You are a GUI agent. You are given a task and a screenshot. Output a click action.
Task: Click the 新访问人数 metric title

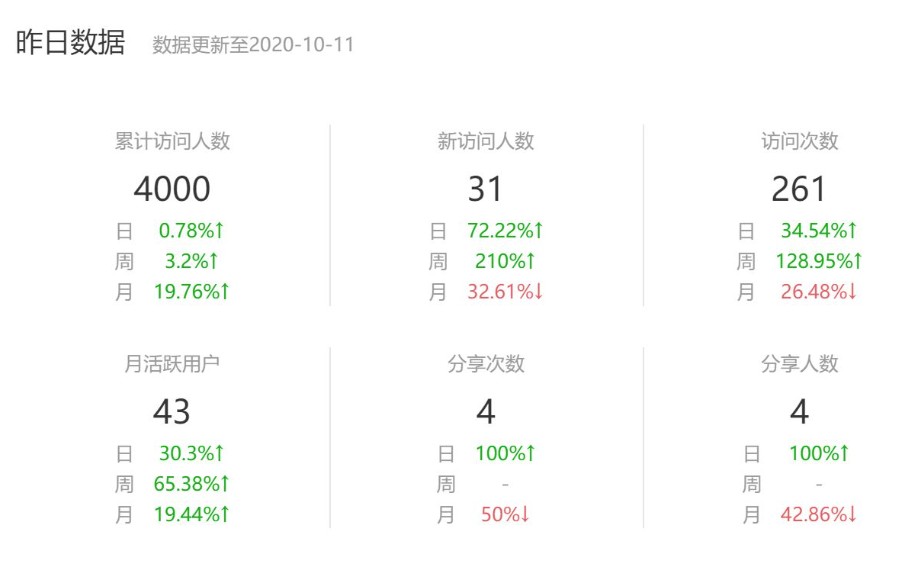[x=486, y=142]
